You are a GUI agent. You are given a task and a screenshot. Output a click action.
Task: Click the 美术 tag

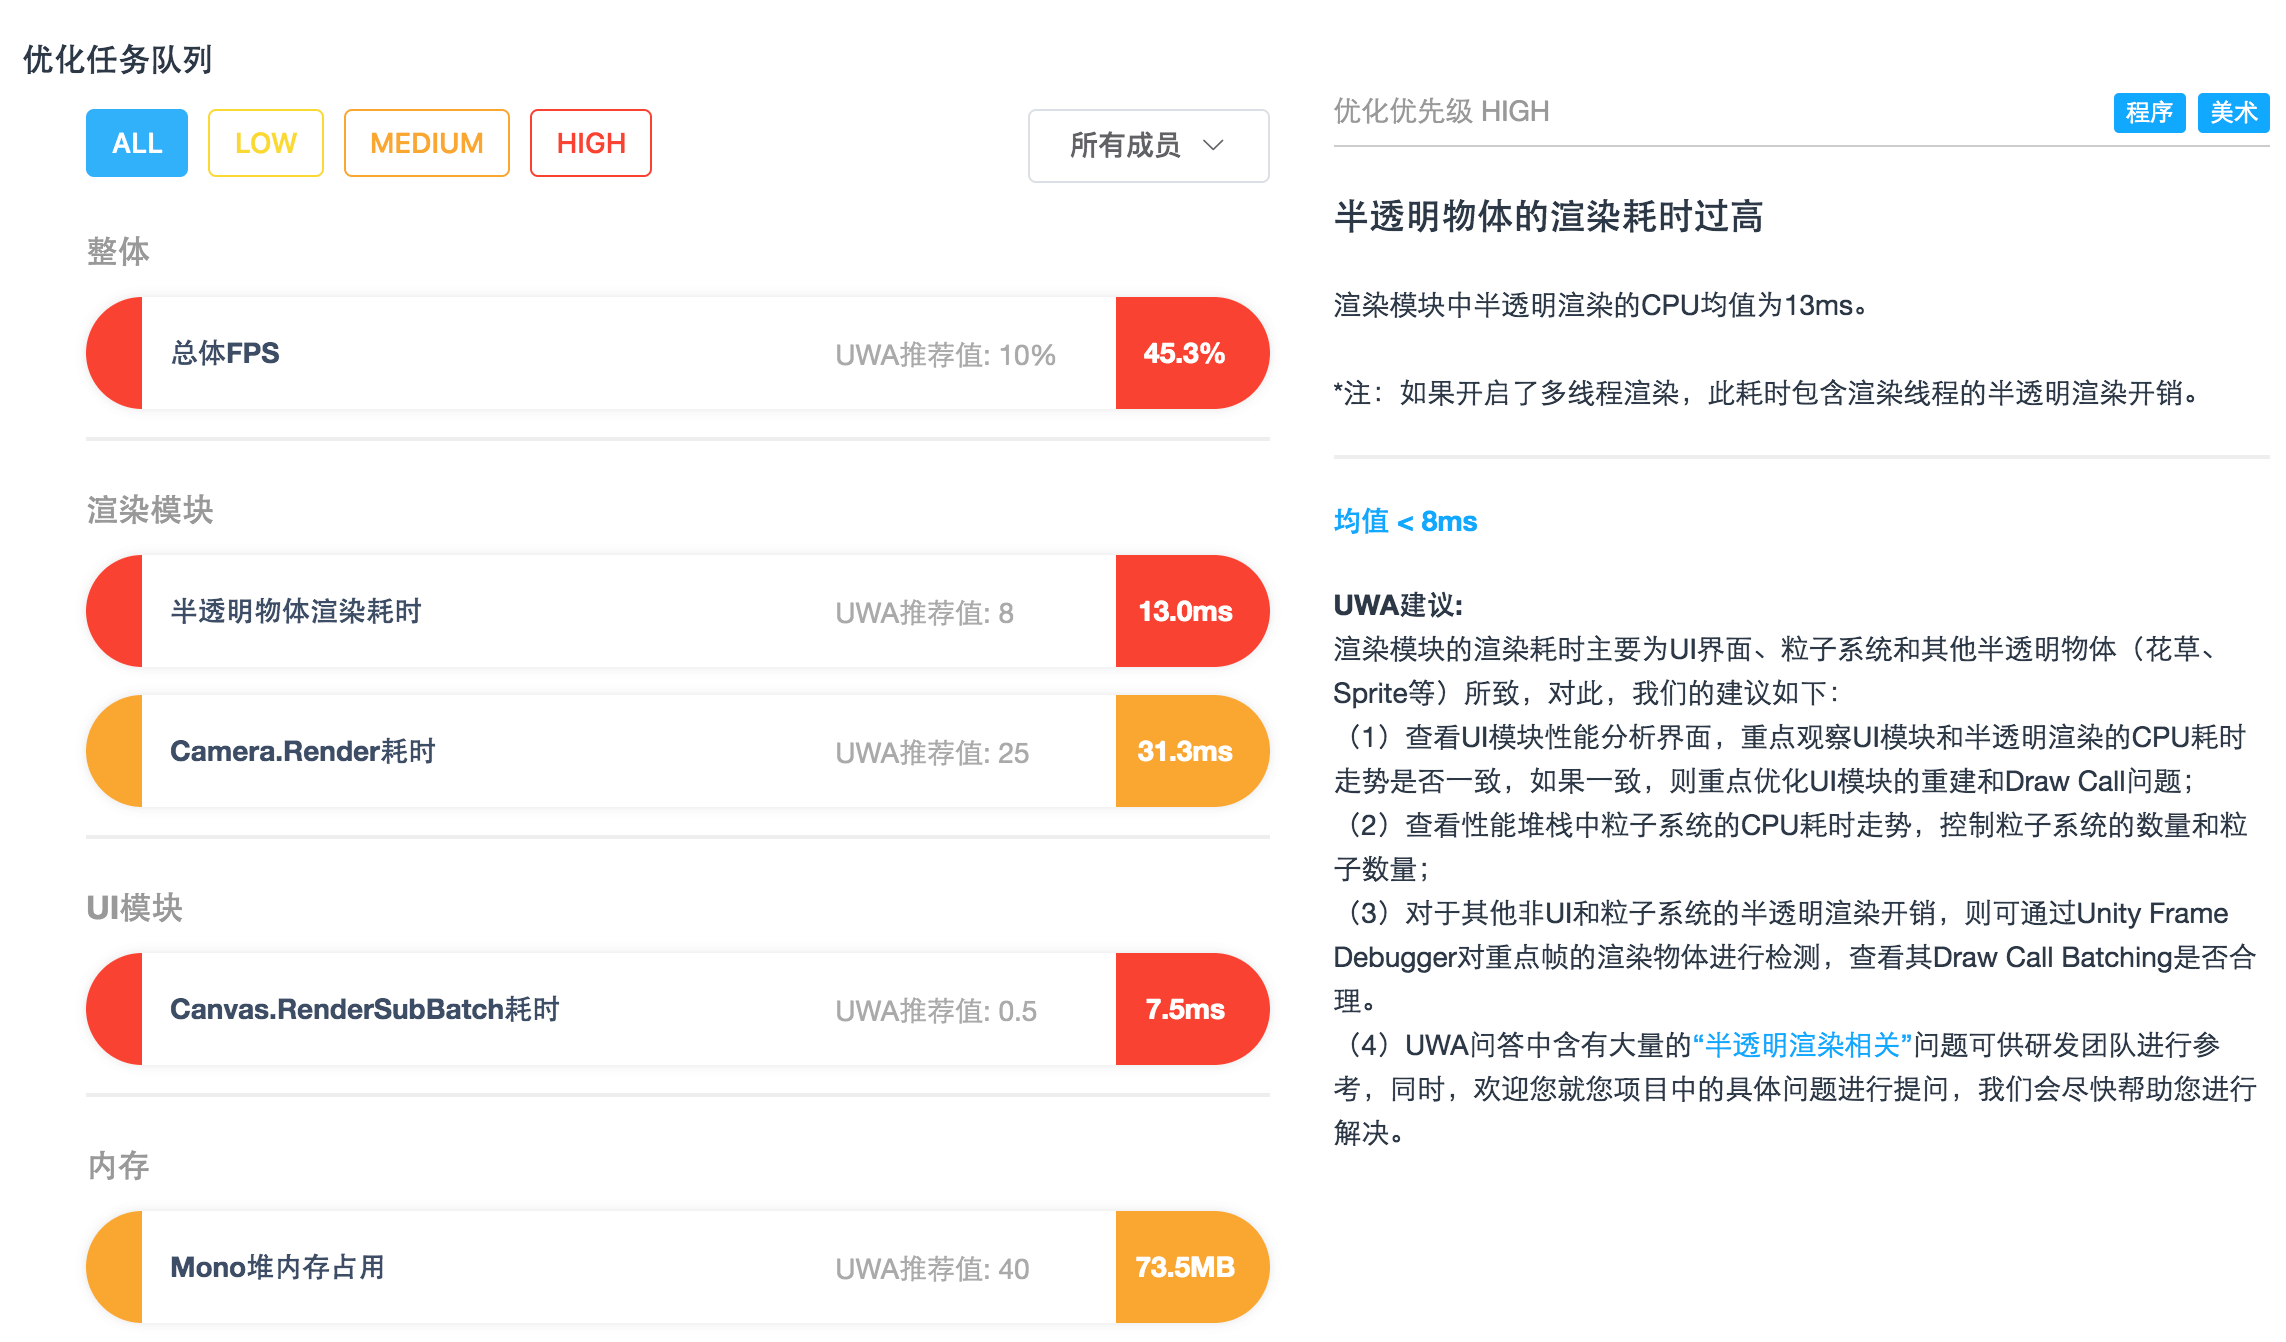coord(2233,112)
